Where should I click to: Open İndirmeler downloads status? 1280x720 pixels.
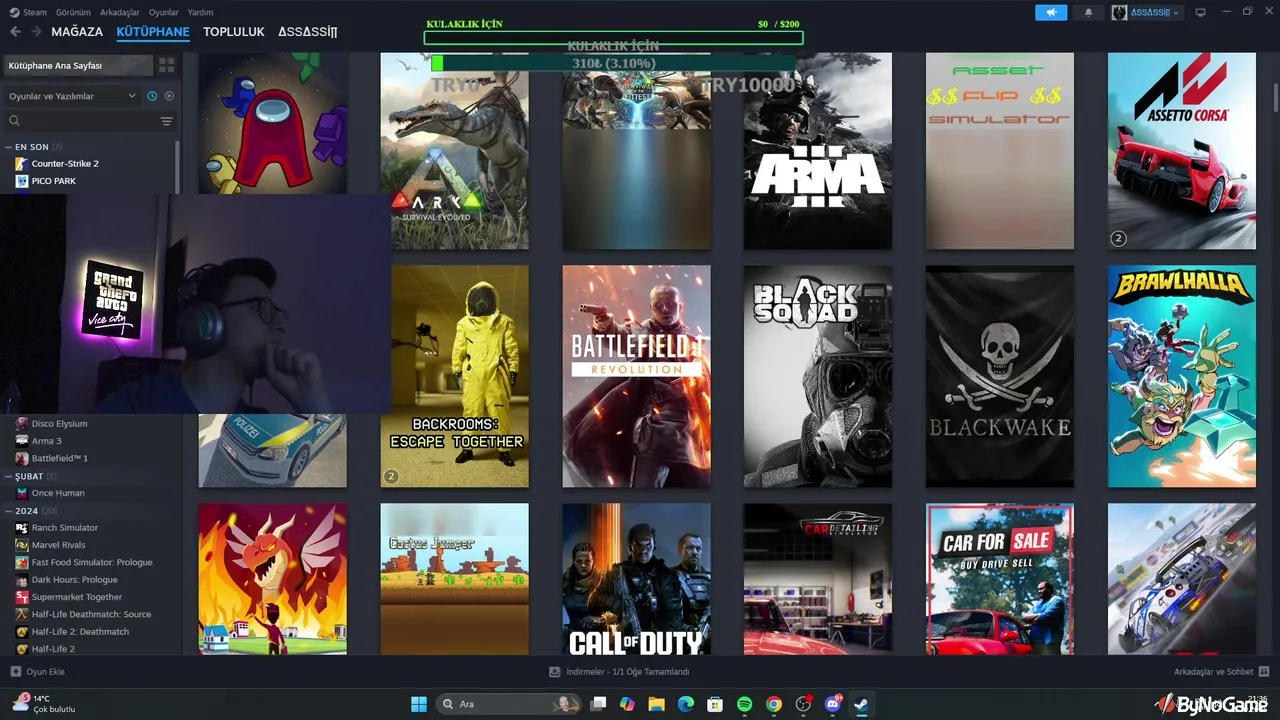tap(619, 672)
